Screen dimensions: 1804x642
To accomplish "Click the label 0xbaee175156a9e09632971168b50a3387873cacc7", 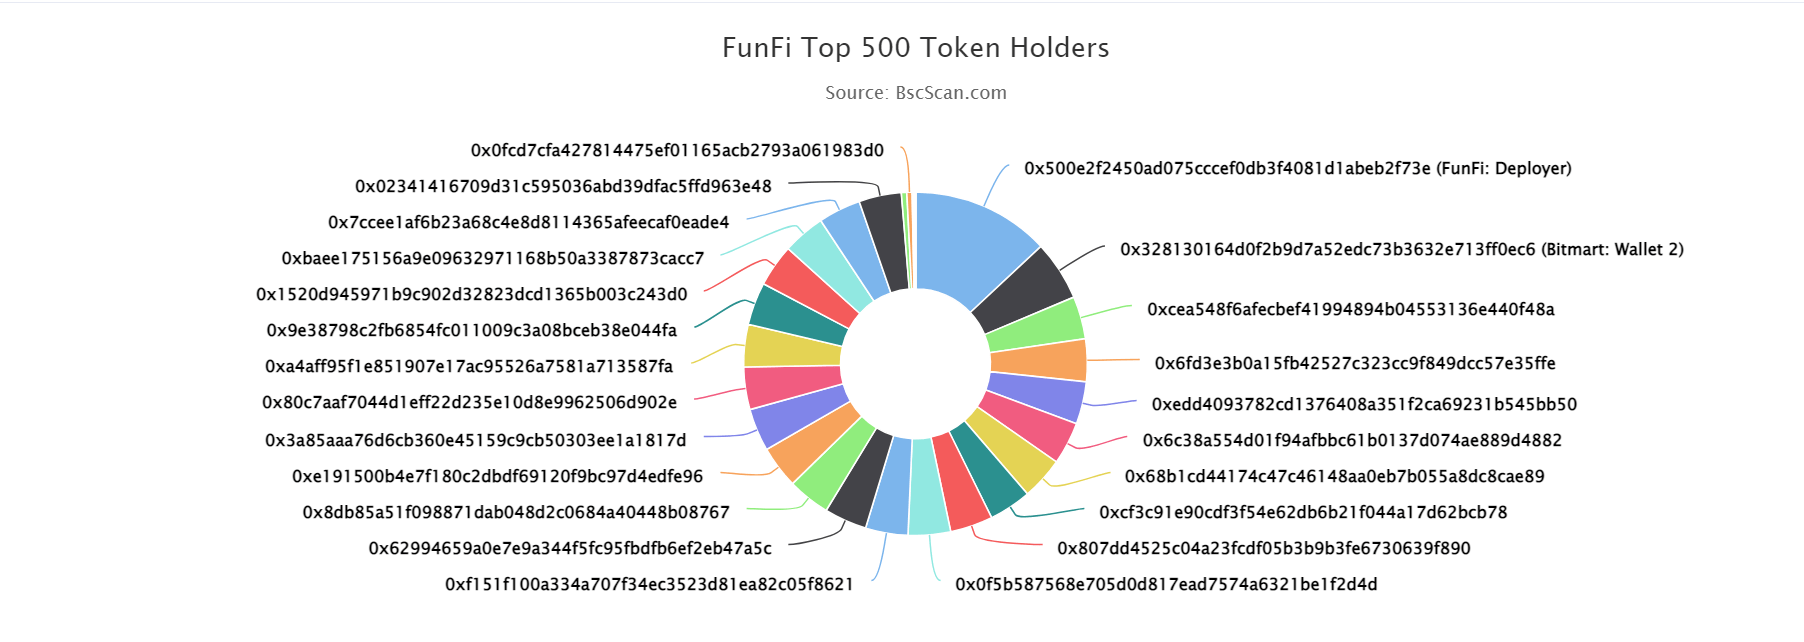I will coord(493,258).
